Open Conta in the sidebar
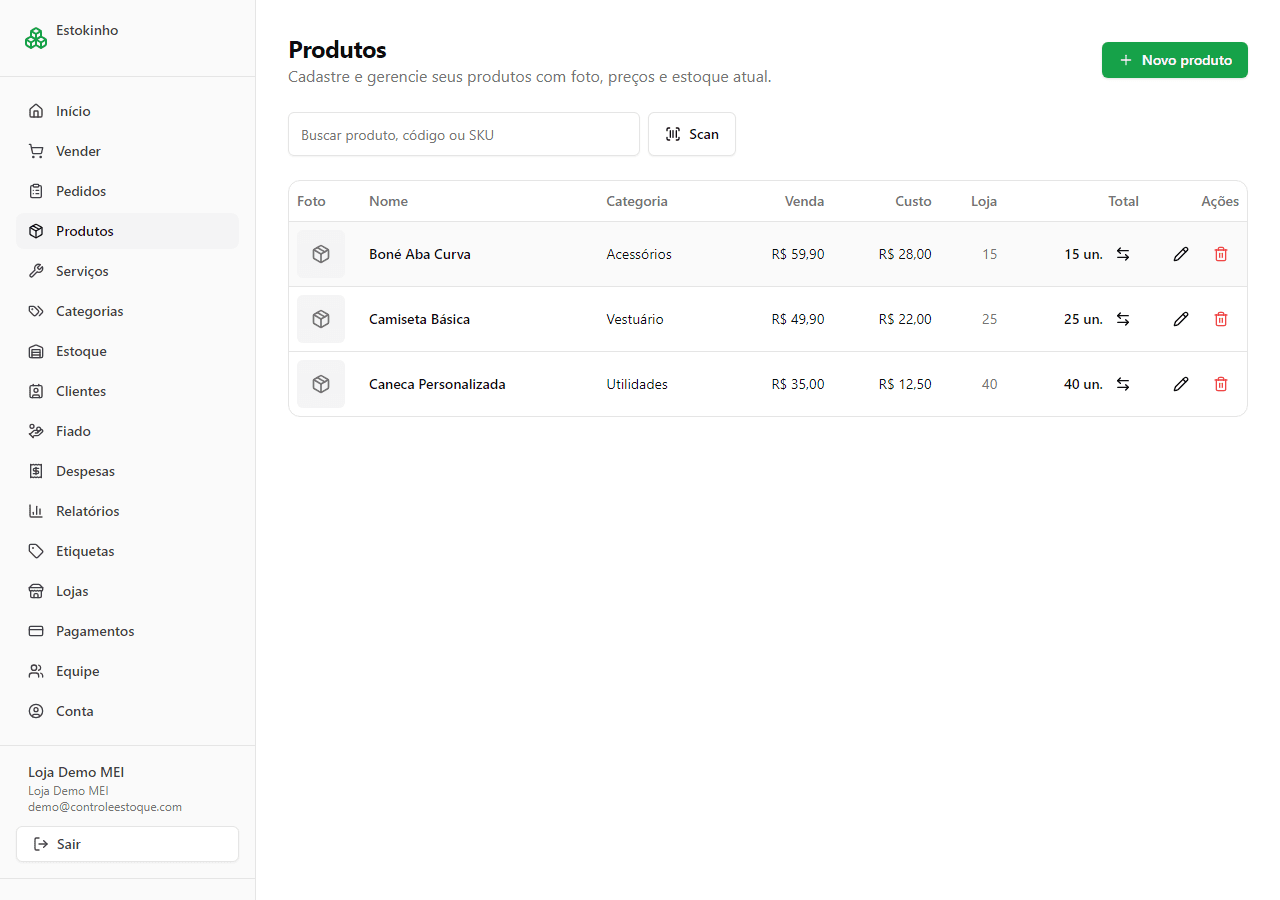The height and width of the screenshot is (900, 1280). pos(127,711)
